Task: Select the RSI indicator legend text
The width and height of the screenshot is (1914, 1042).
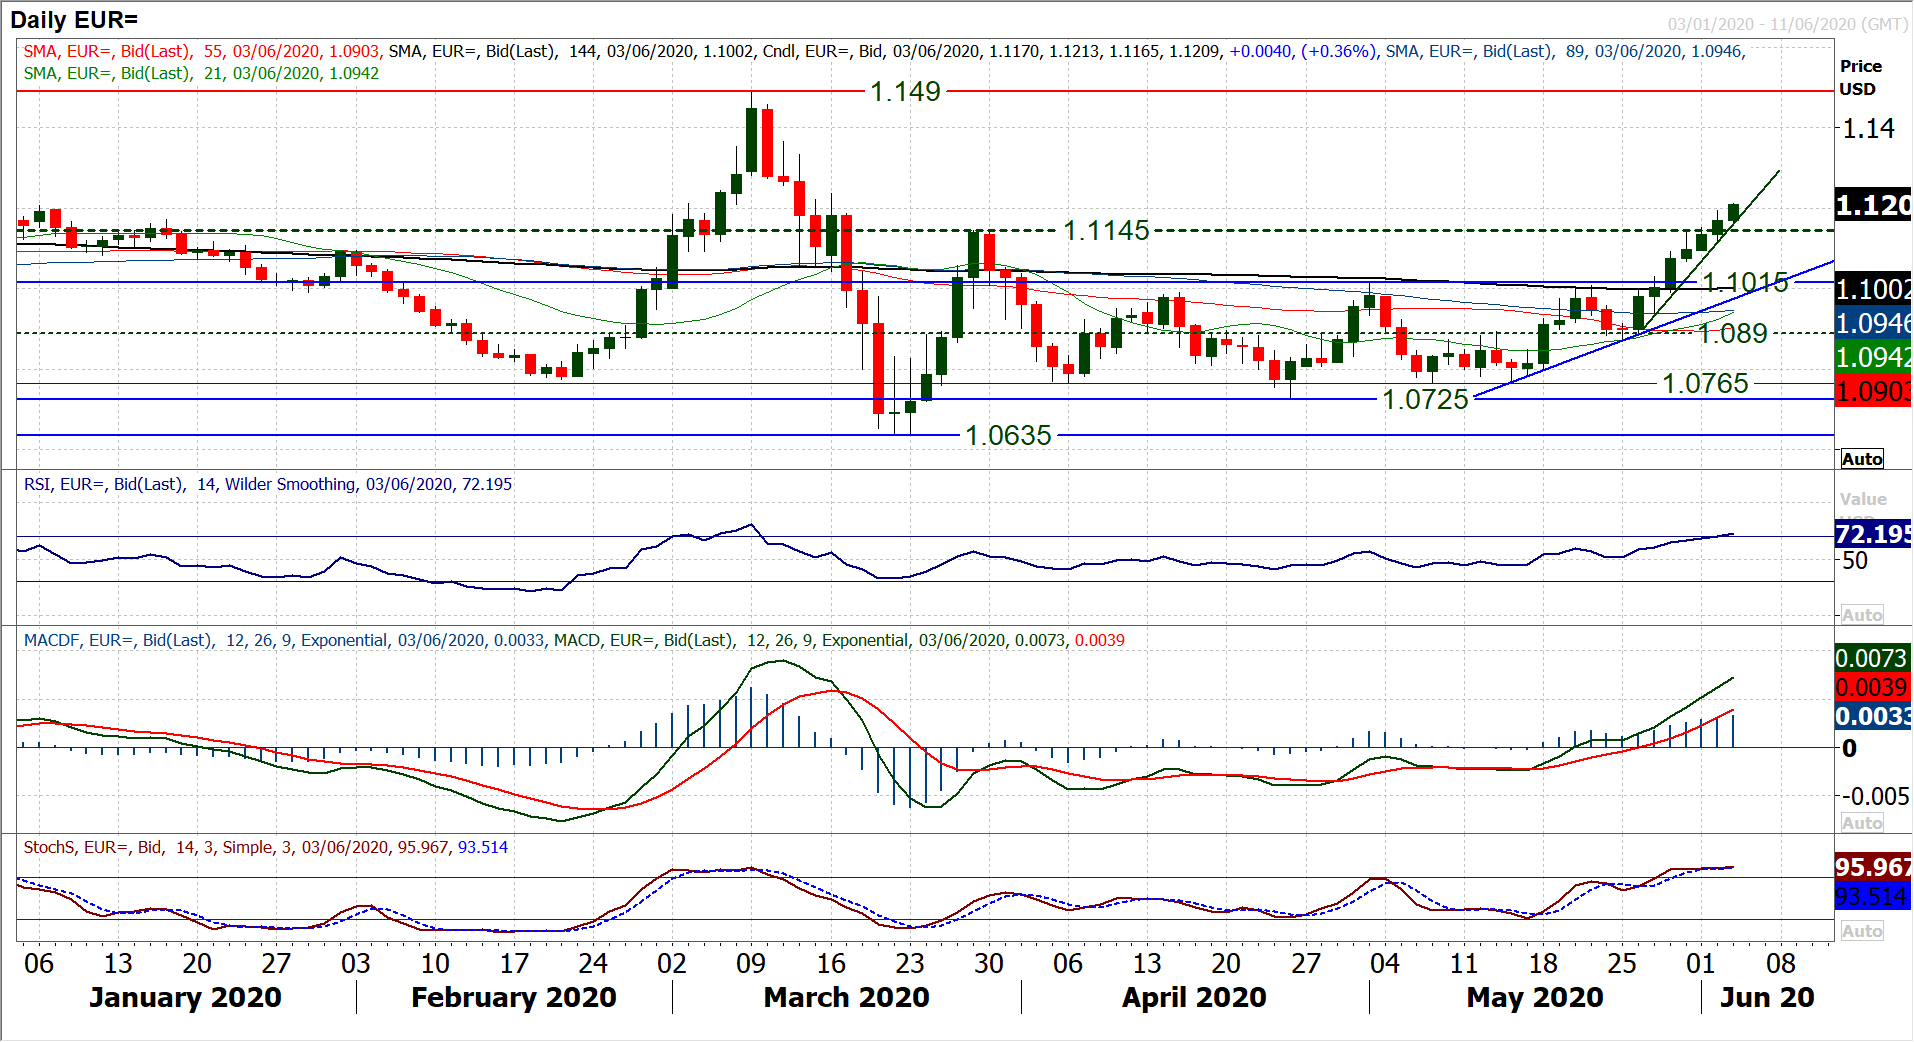Action: (267, 485)
